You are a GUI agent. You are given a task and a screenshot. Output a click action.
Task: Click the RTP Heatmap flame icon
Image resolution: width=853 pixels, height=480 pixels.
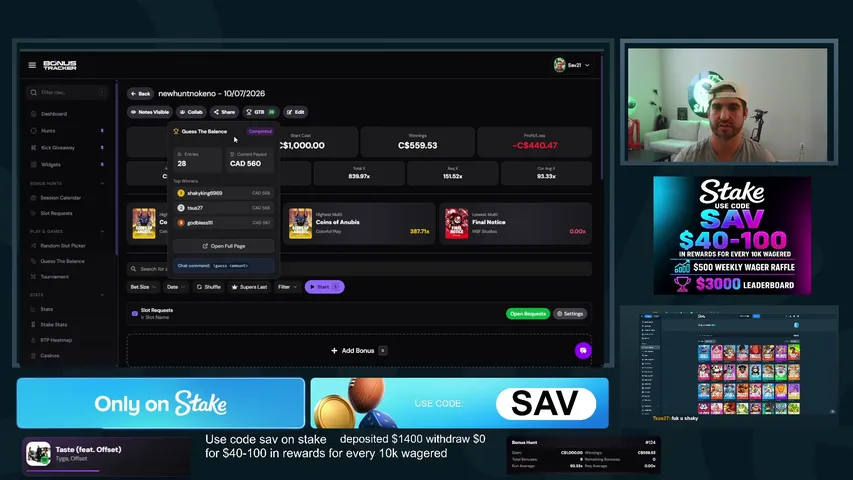click(x=34, y=340)
